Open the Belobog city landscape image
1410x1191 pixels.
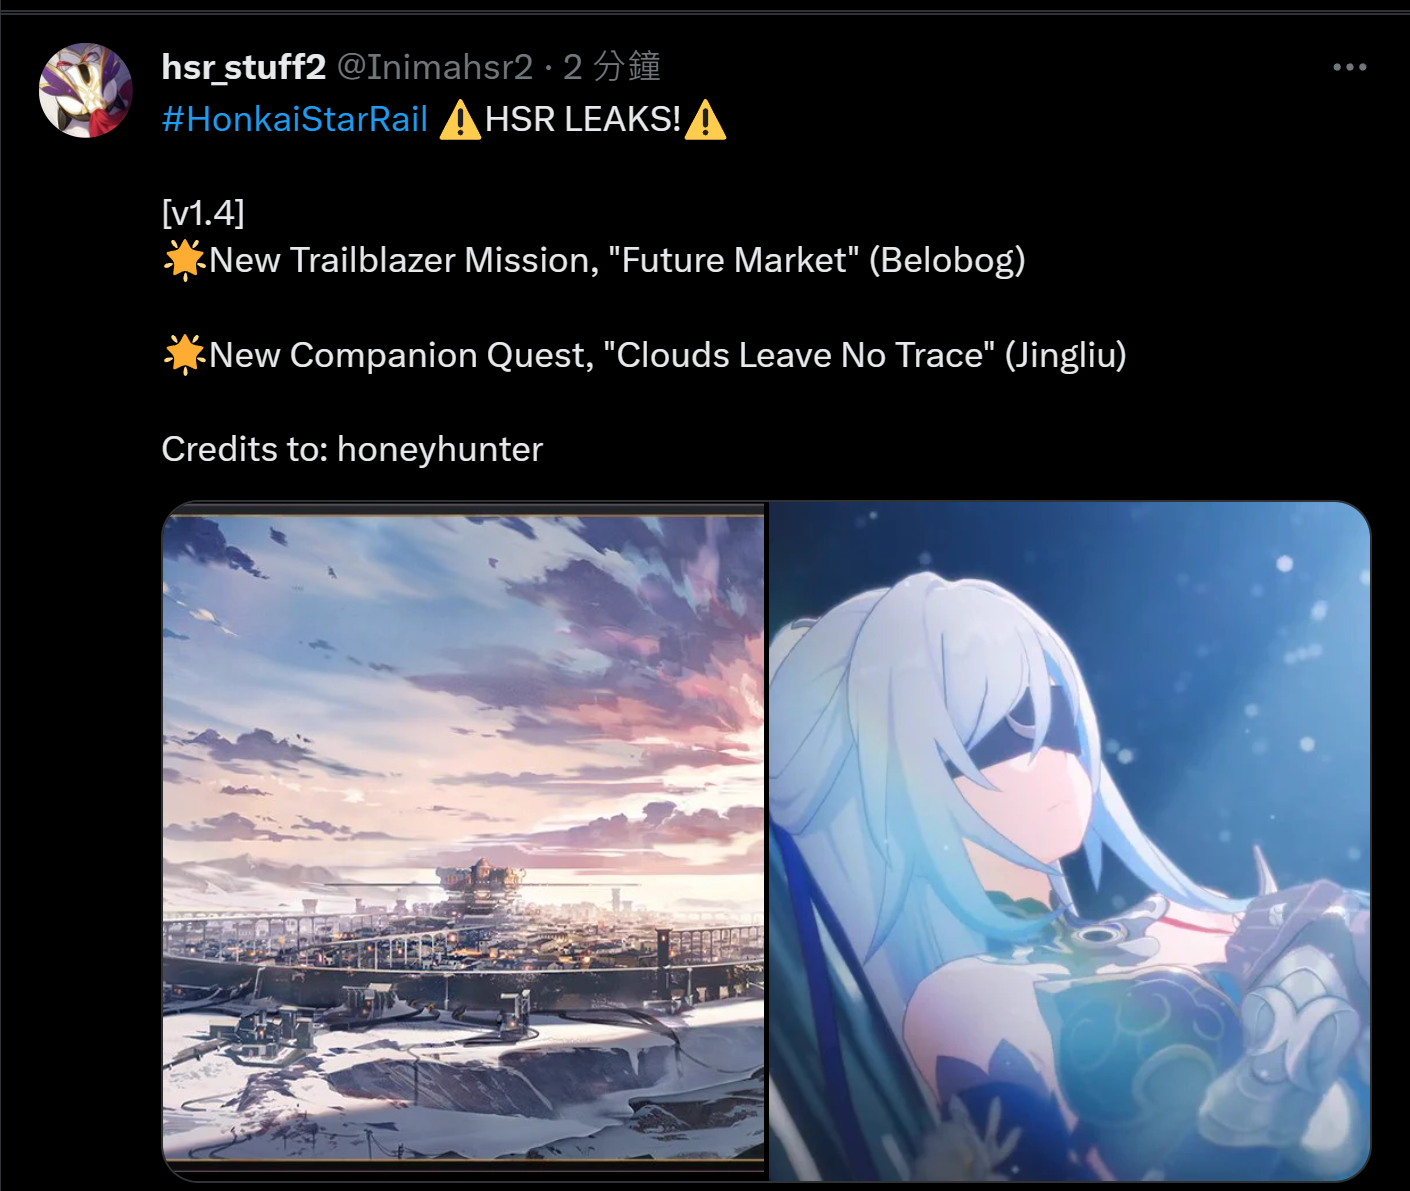(x=463, y=841)
